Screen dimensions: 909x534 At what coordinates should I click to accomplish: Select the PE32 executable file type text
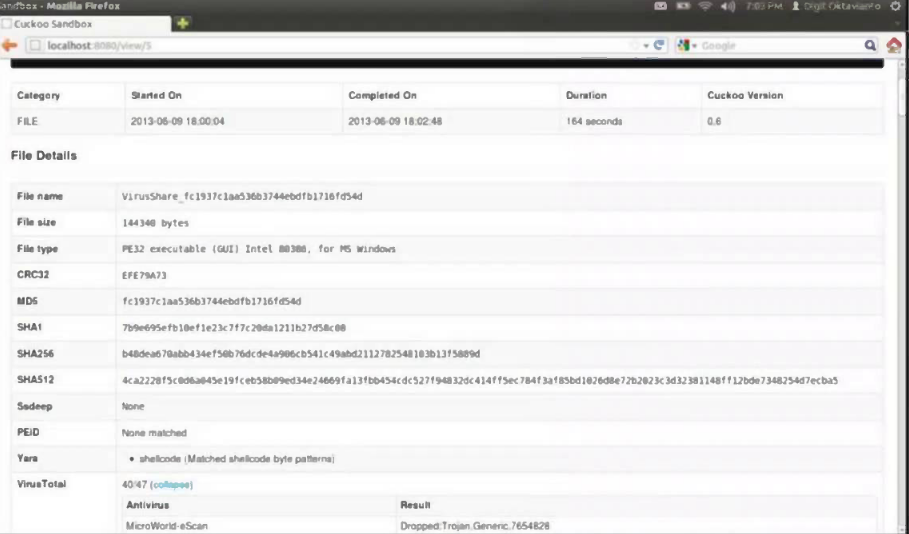click(x=259, y=249)
